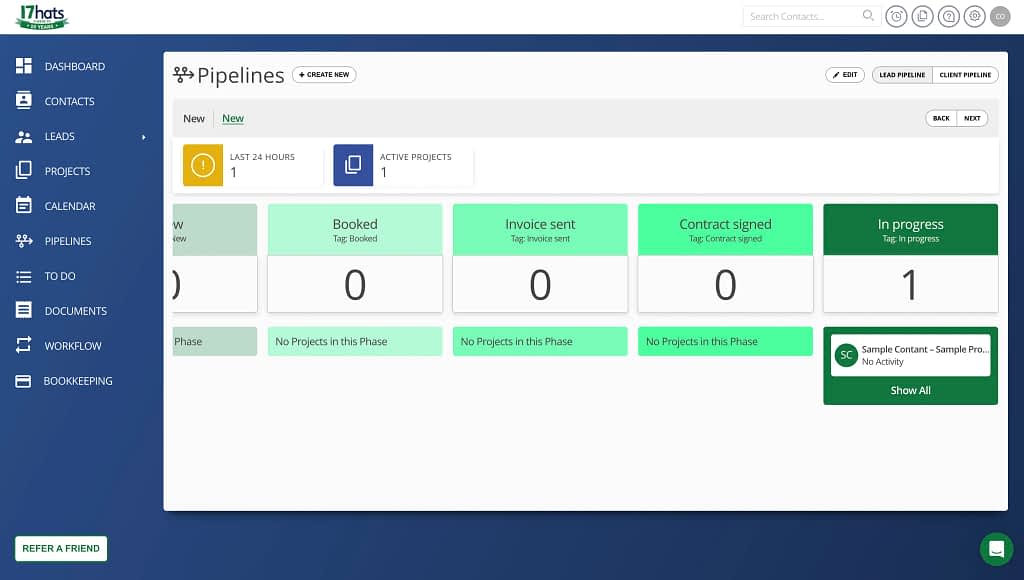Click Show All in In progress phase
Image resolution: width=1024 pixels, height=580 pixels.
coord(910,390)
